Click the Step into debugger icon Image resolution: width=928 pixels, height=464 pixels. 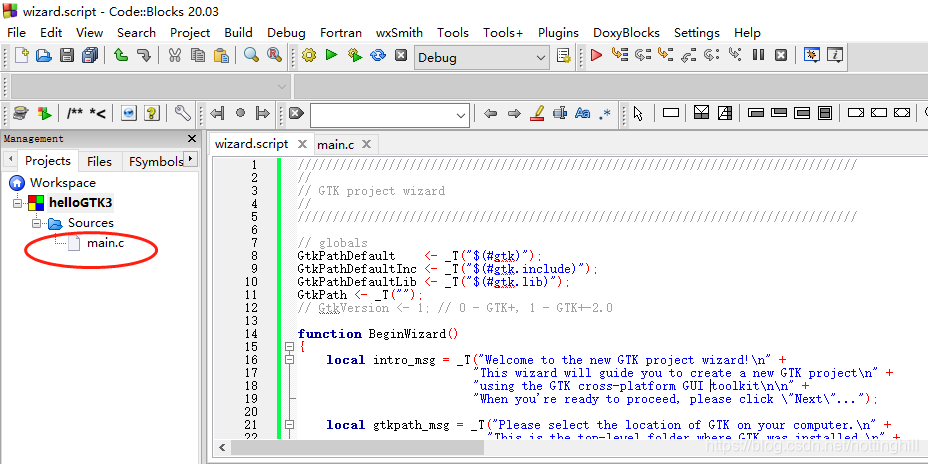pyautogui.click(x=666, y=55)
